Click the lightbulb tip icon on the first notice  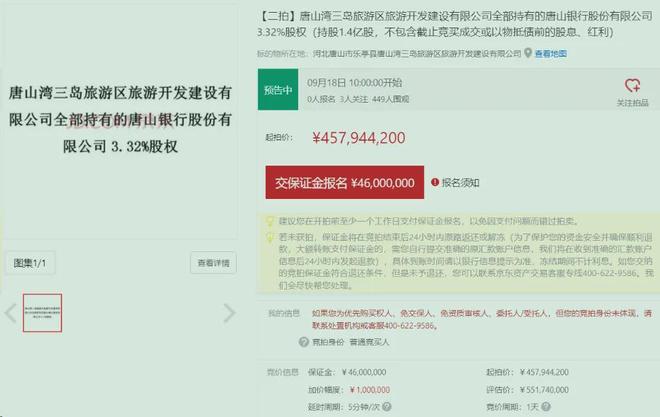tap(270, 221)
